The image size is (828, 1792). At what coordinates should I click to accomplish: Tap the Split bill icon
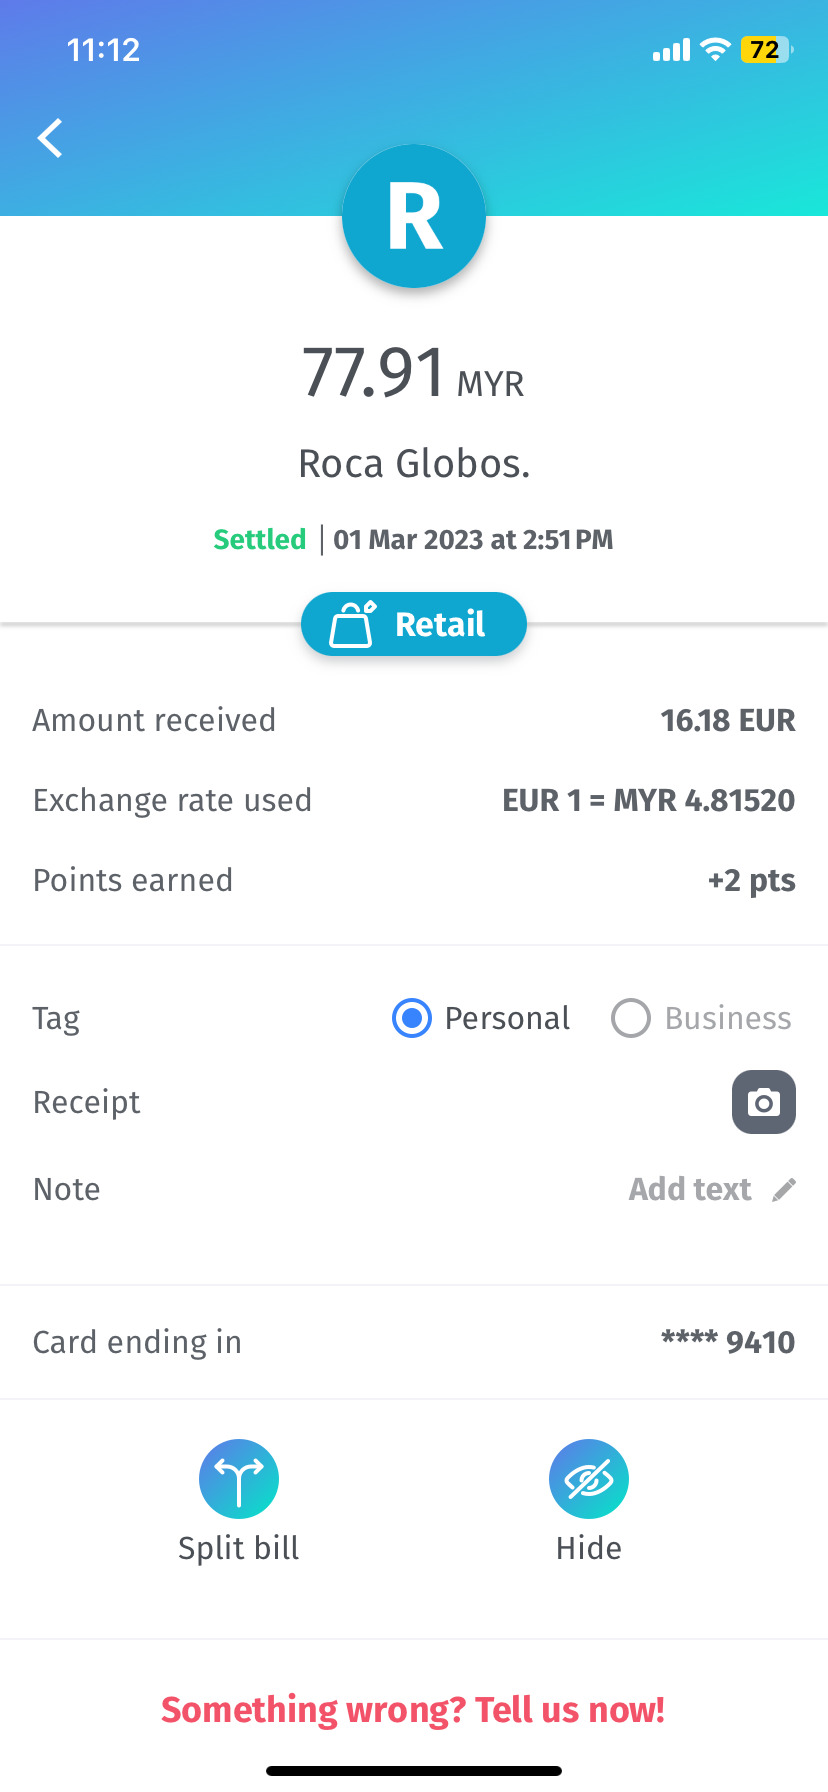pos(239,1478)
